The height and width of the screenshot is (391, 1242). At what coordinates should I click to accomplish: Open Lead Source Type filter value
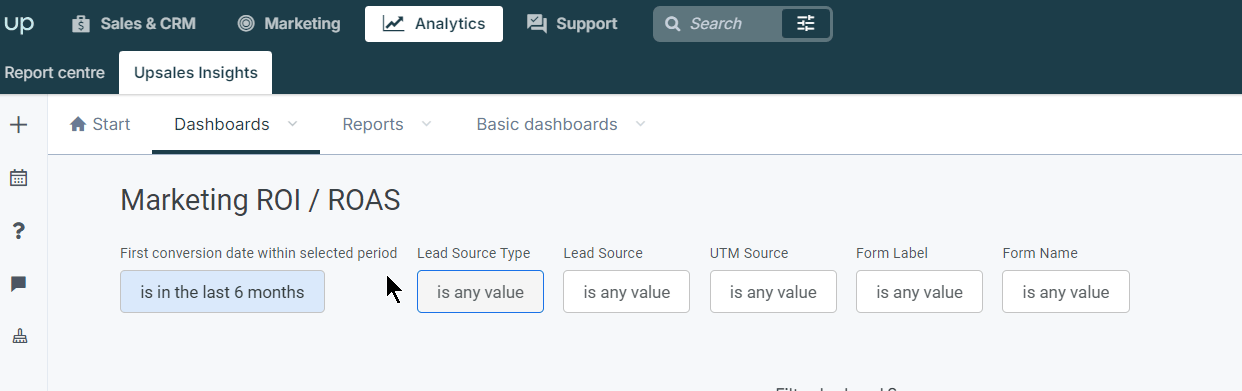(x=480, y=292)
